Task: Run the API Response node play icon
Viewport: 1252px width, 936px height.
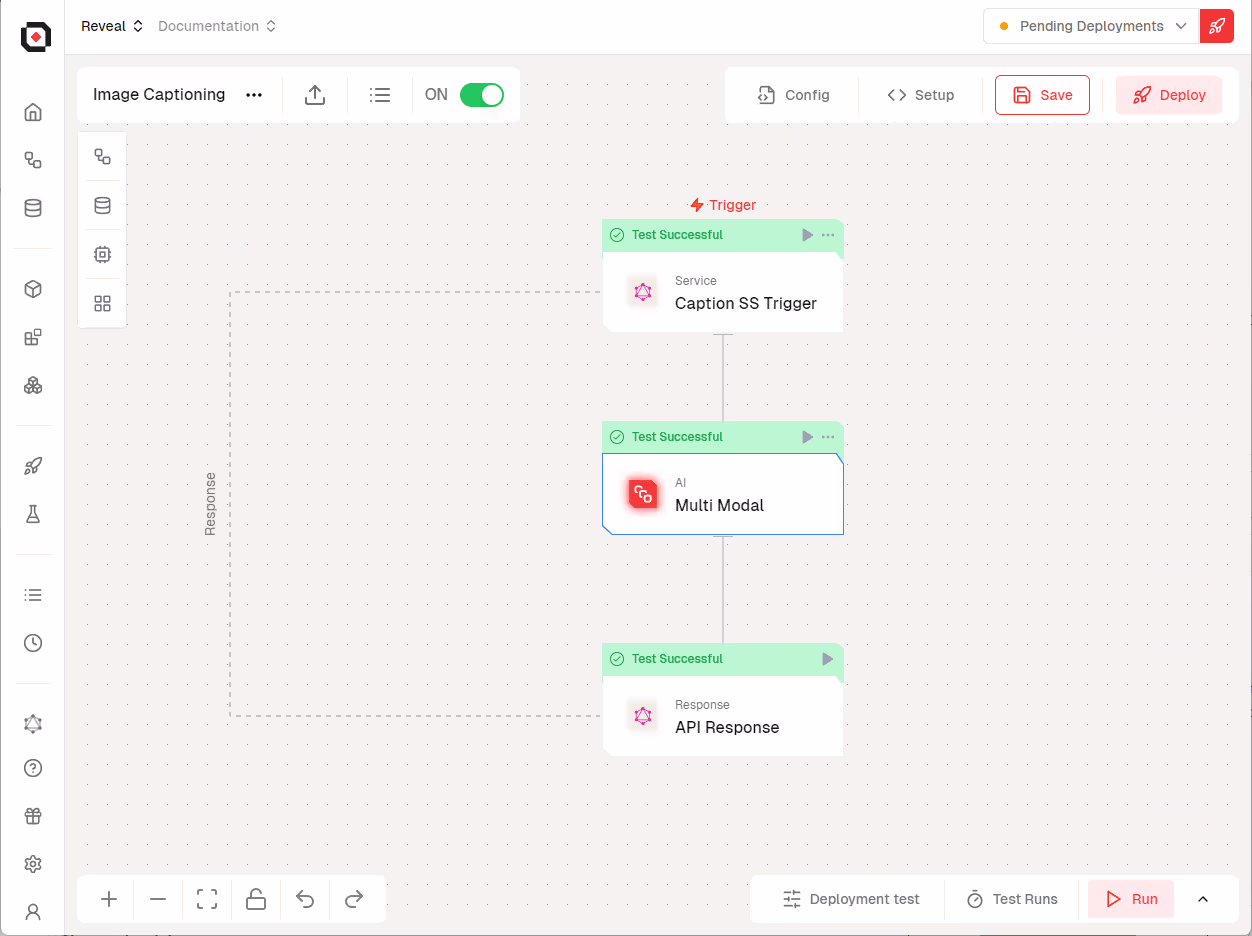Action: (827, 659)
